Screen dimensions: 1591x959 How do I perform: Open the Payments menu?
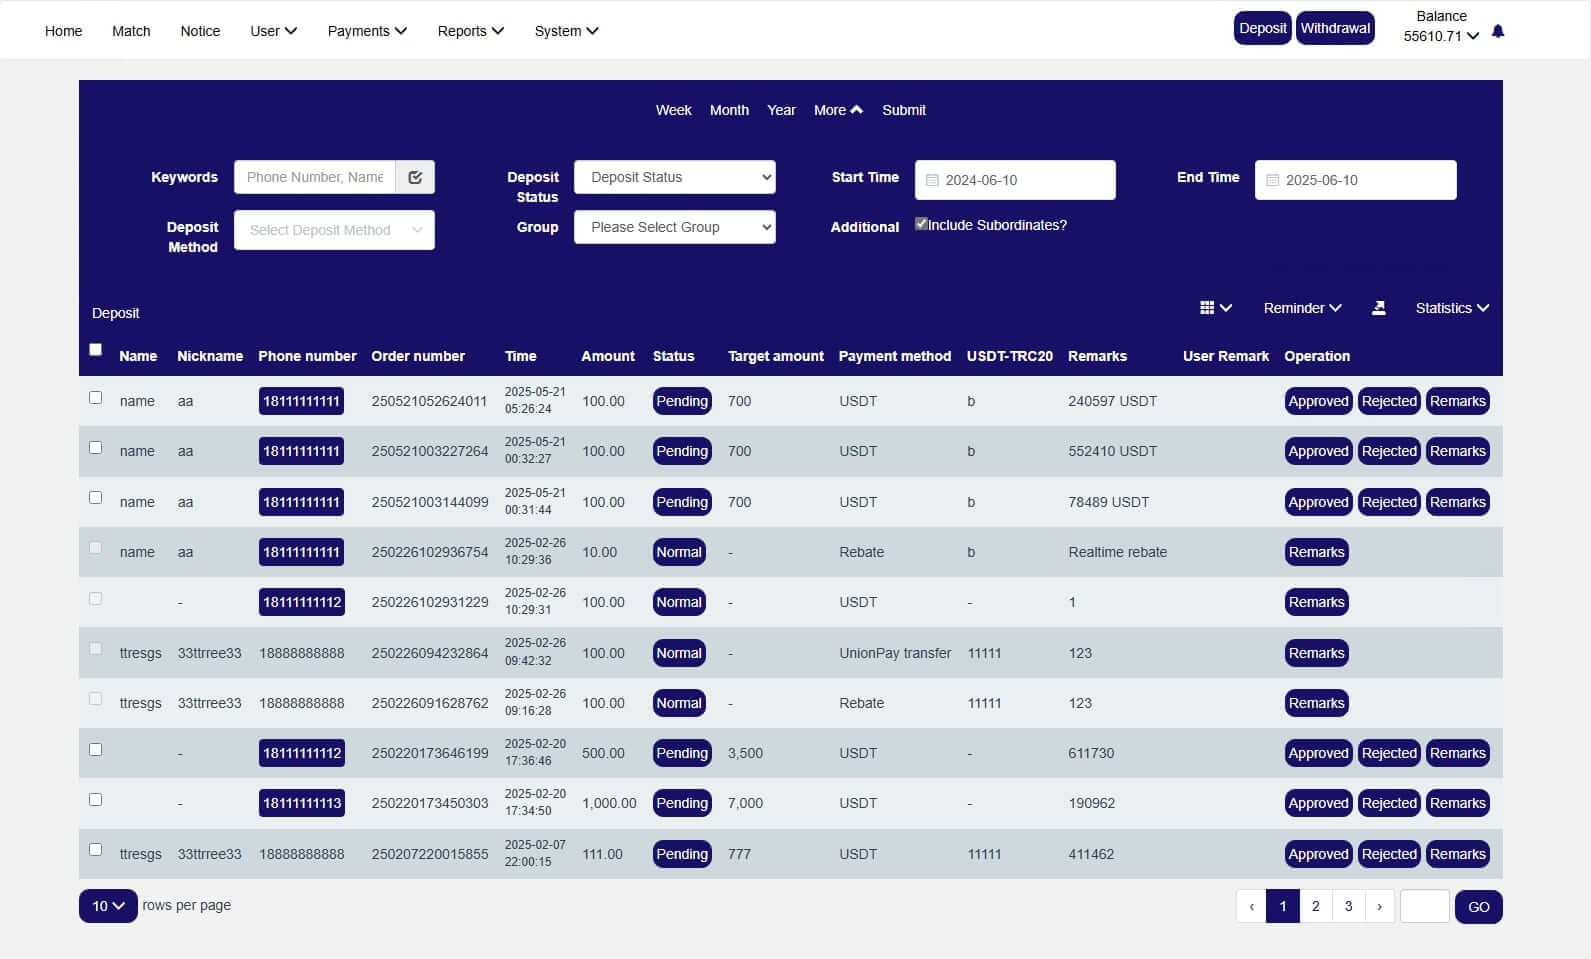366,31
